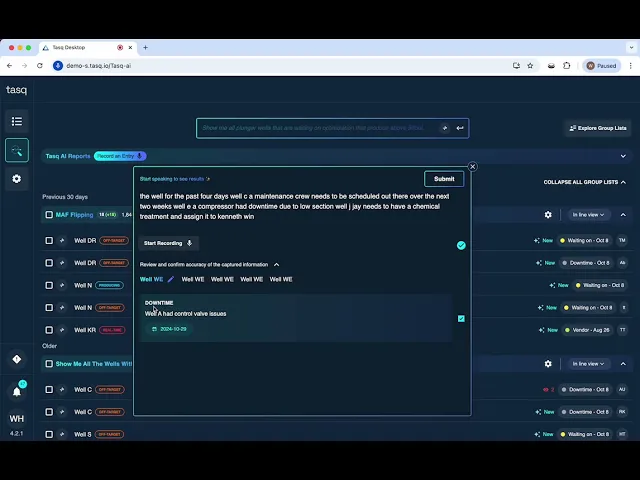Click the site info icon in address bar

[58, 66]
